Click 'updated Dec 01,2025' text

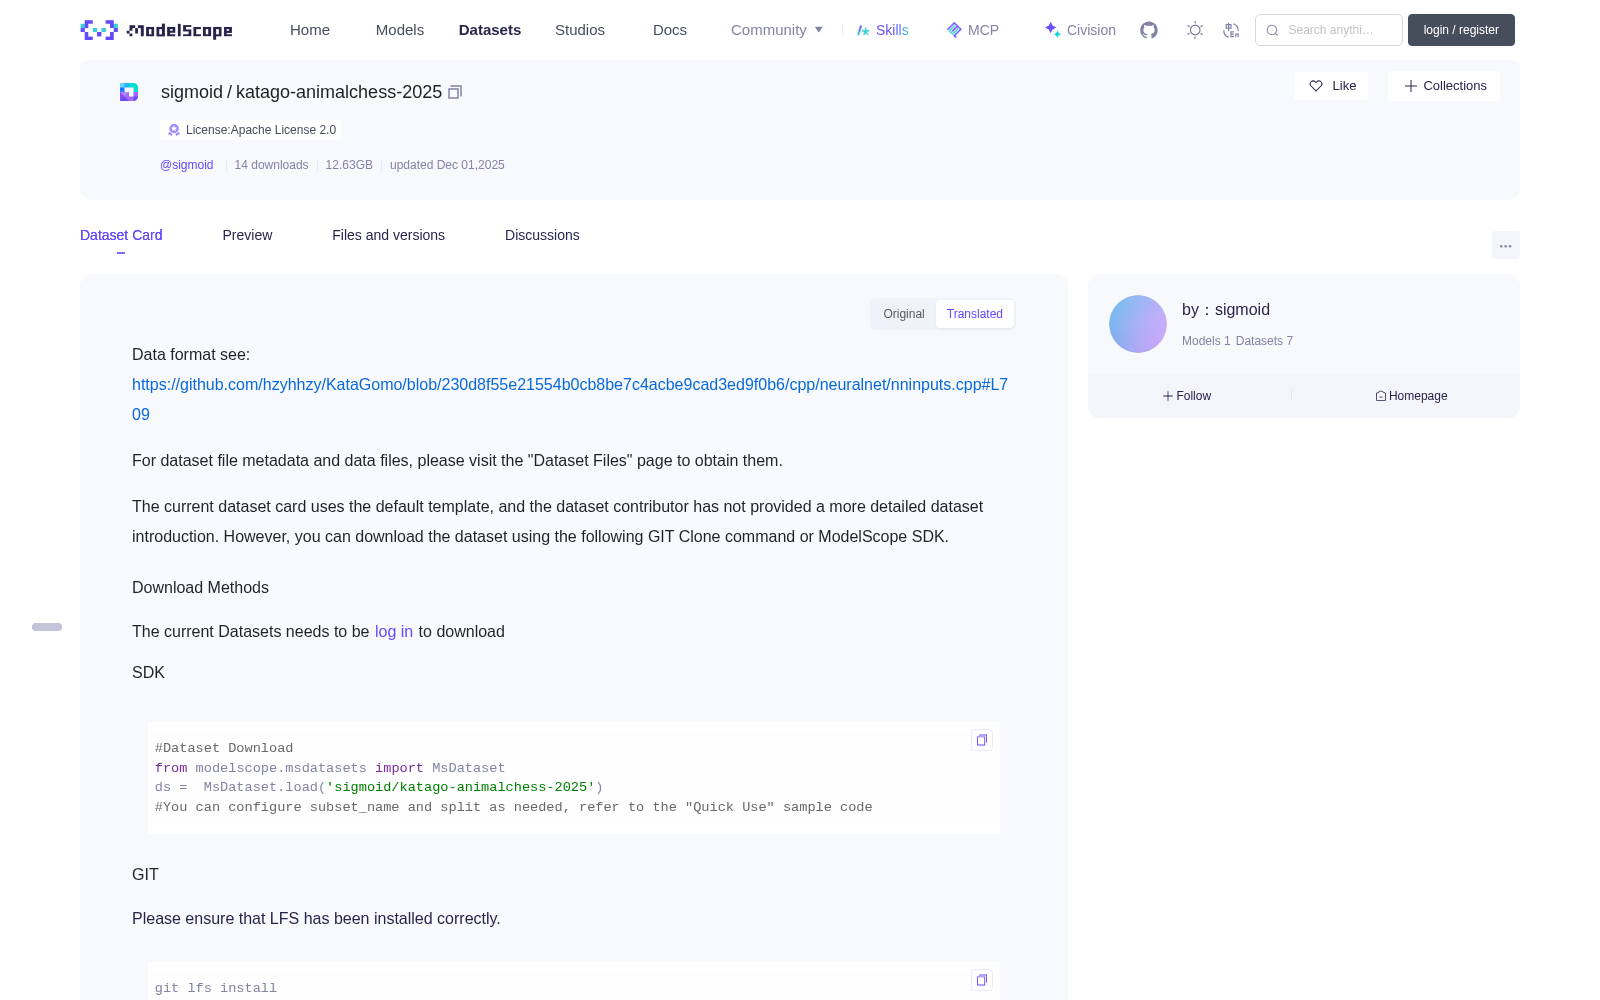(x=447, y=165)
